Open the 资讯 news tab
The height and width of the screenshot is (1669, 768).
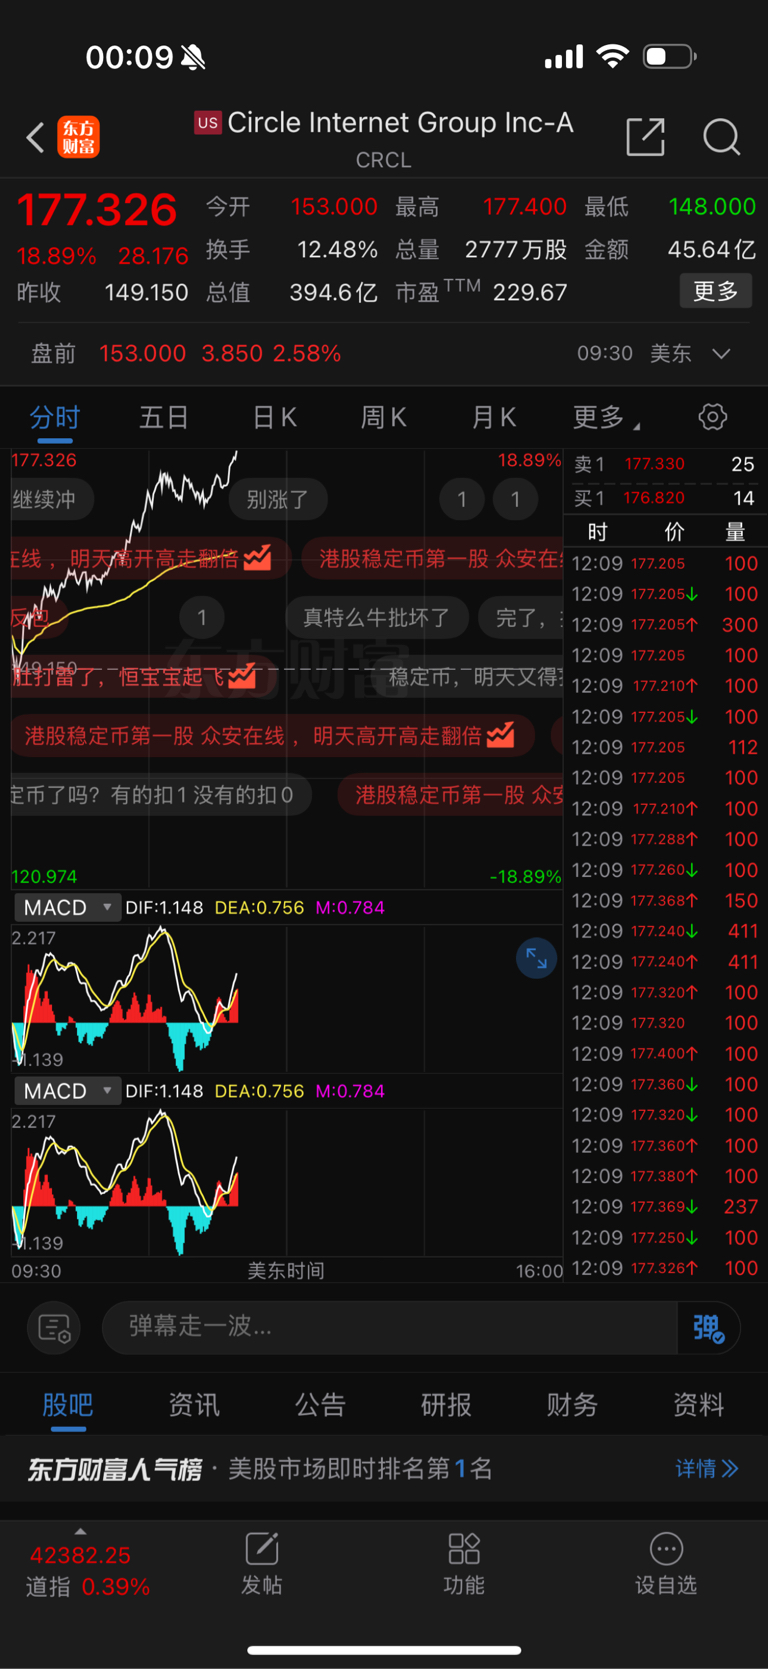tap(194, 1405)
